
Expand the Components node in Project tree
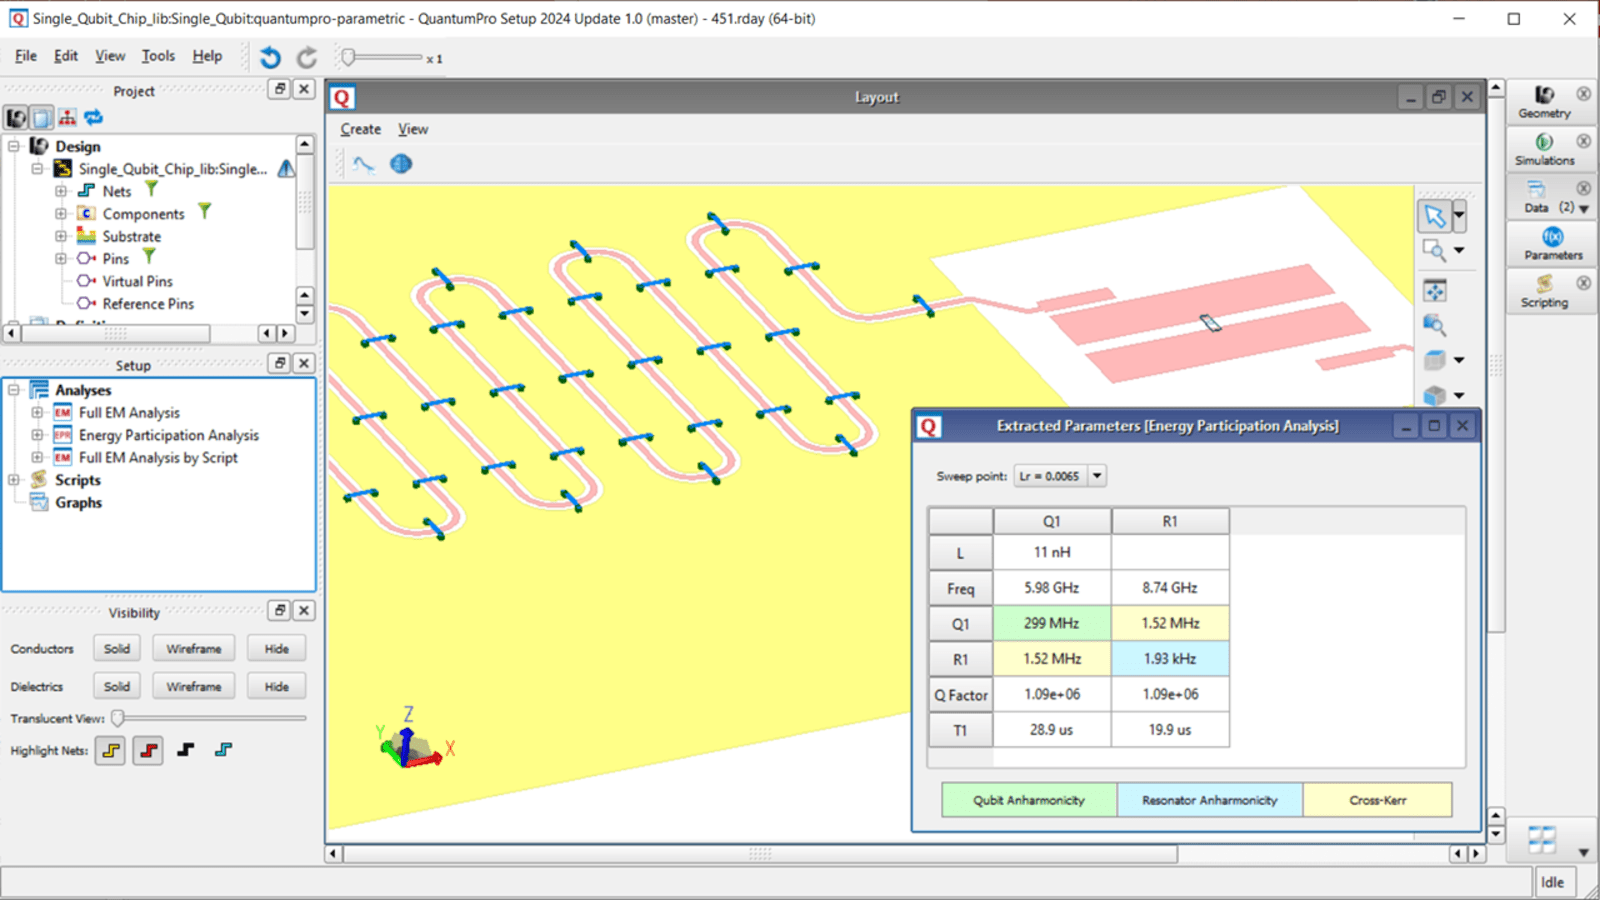point(61,213)
